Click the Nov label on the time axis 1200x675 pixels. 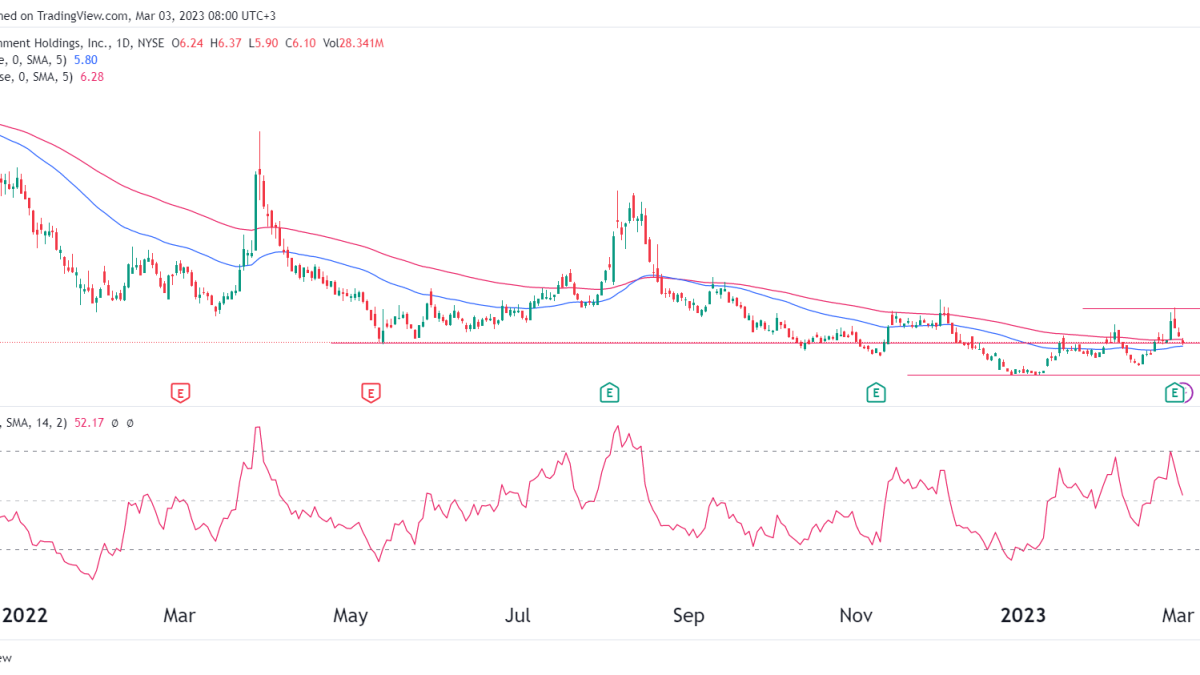(x=855, y=616)
